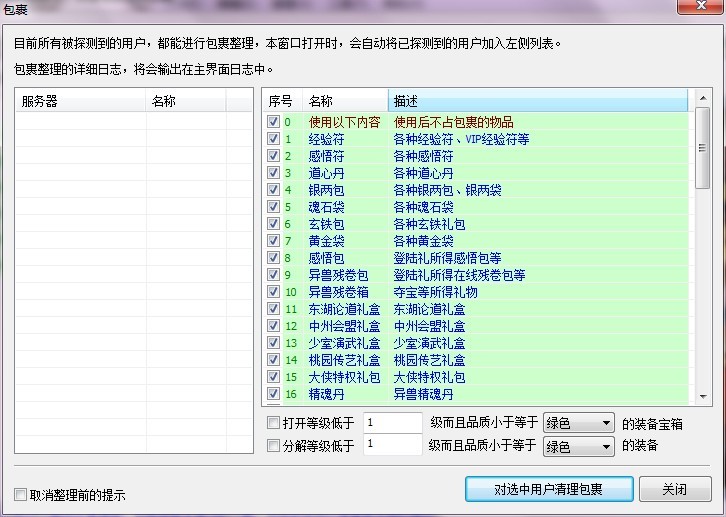Sort list by 序号 column header
This screenshot has width=726, height=517.
click(282, 101)
